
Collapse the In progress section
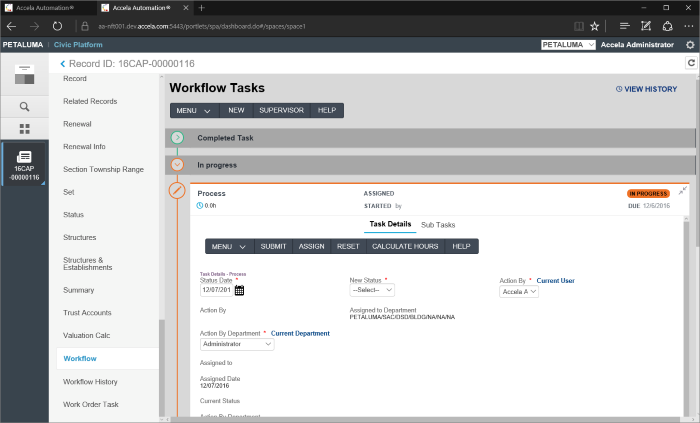click(x=177, y=164)
